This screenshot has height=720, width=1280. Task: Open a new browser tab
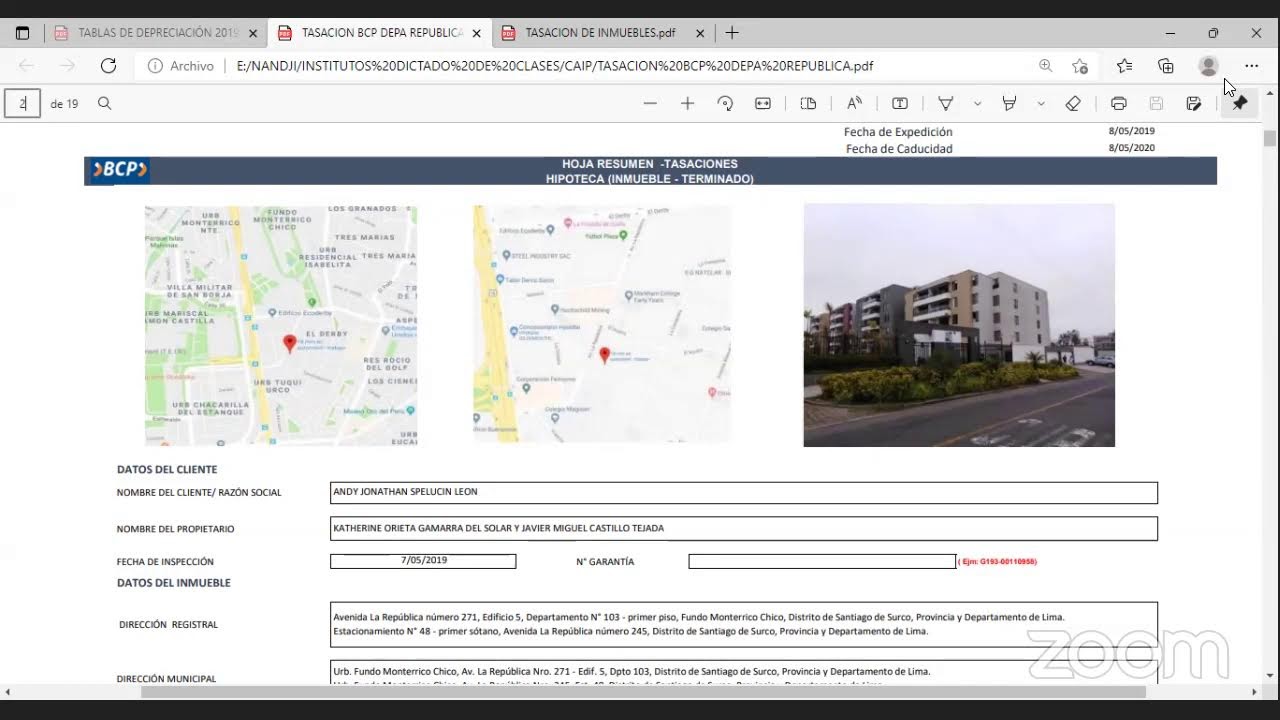732,33
